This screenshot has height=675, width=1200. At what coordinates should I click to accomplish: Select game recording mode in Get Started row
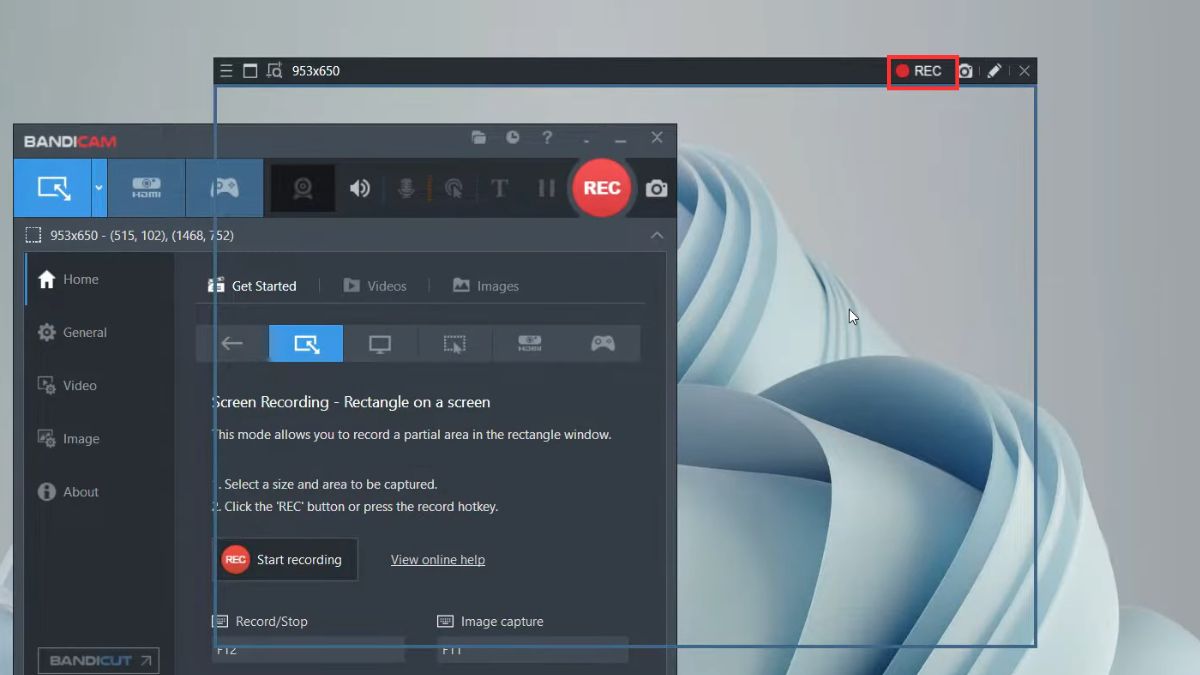603,343
